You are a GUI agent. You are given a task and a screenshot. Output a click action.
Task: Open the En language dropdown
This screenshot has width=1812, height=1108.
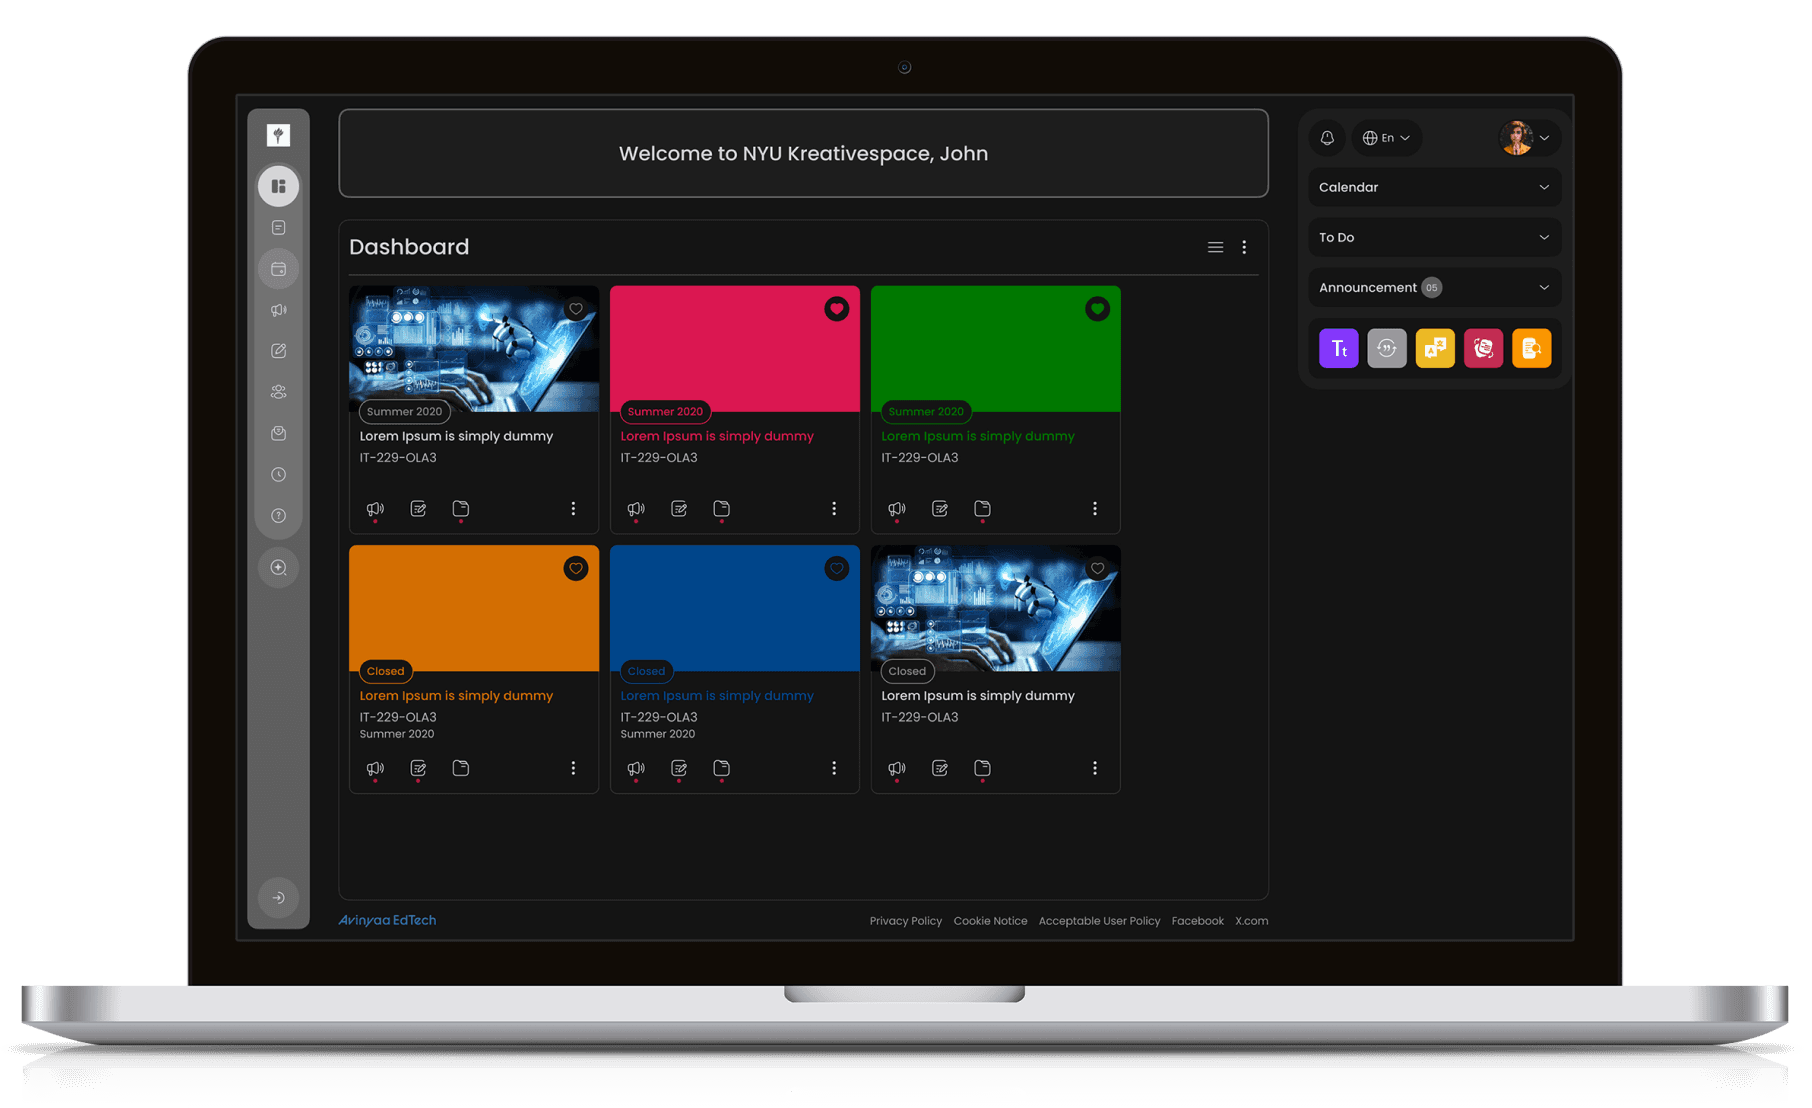(x=1386, y=138)
